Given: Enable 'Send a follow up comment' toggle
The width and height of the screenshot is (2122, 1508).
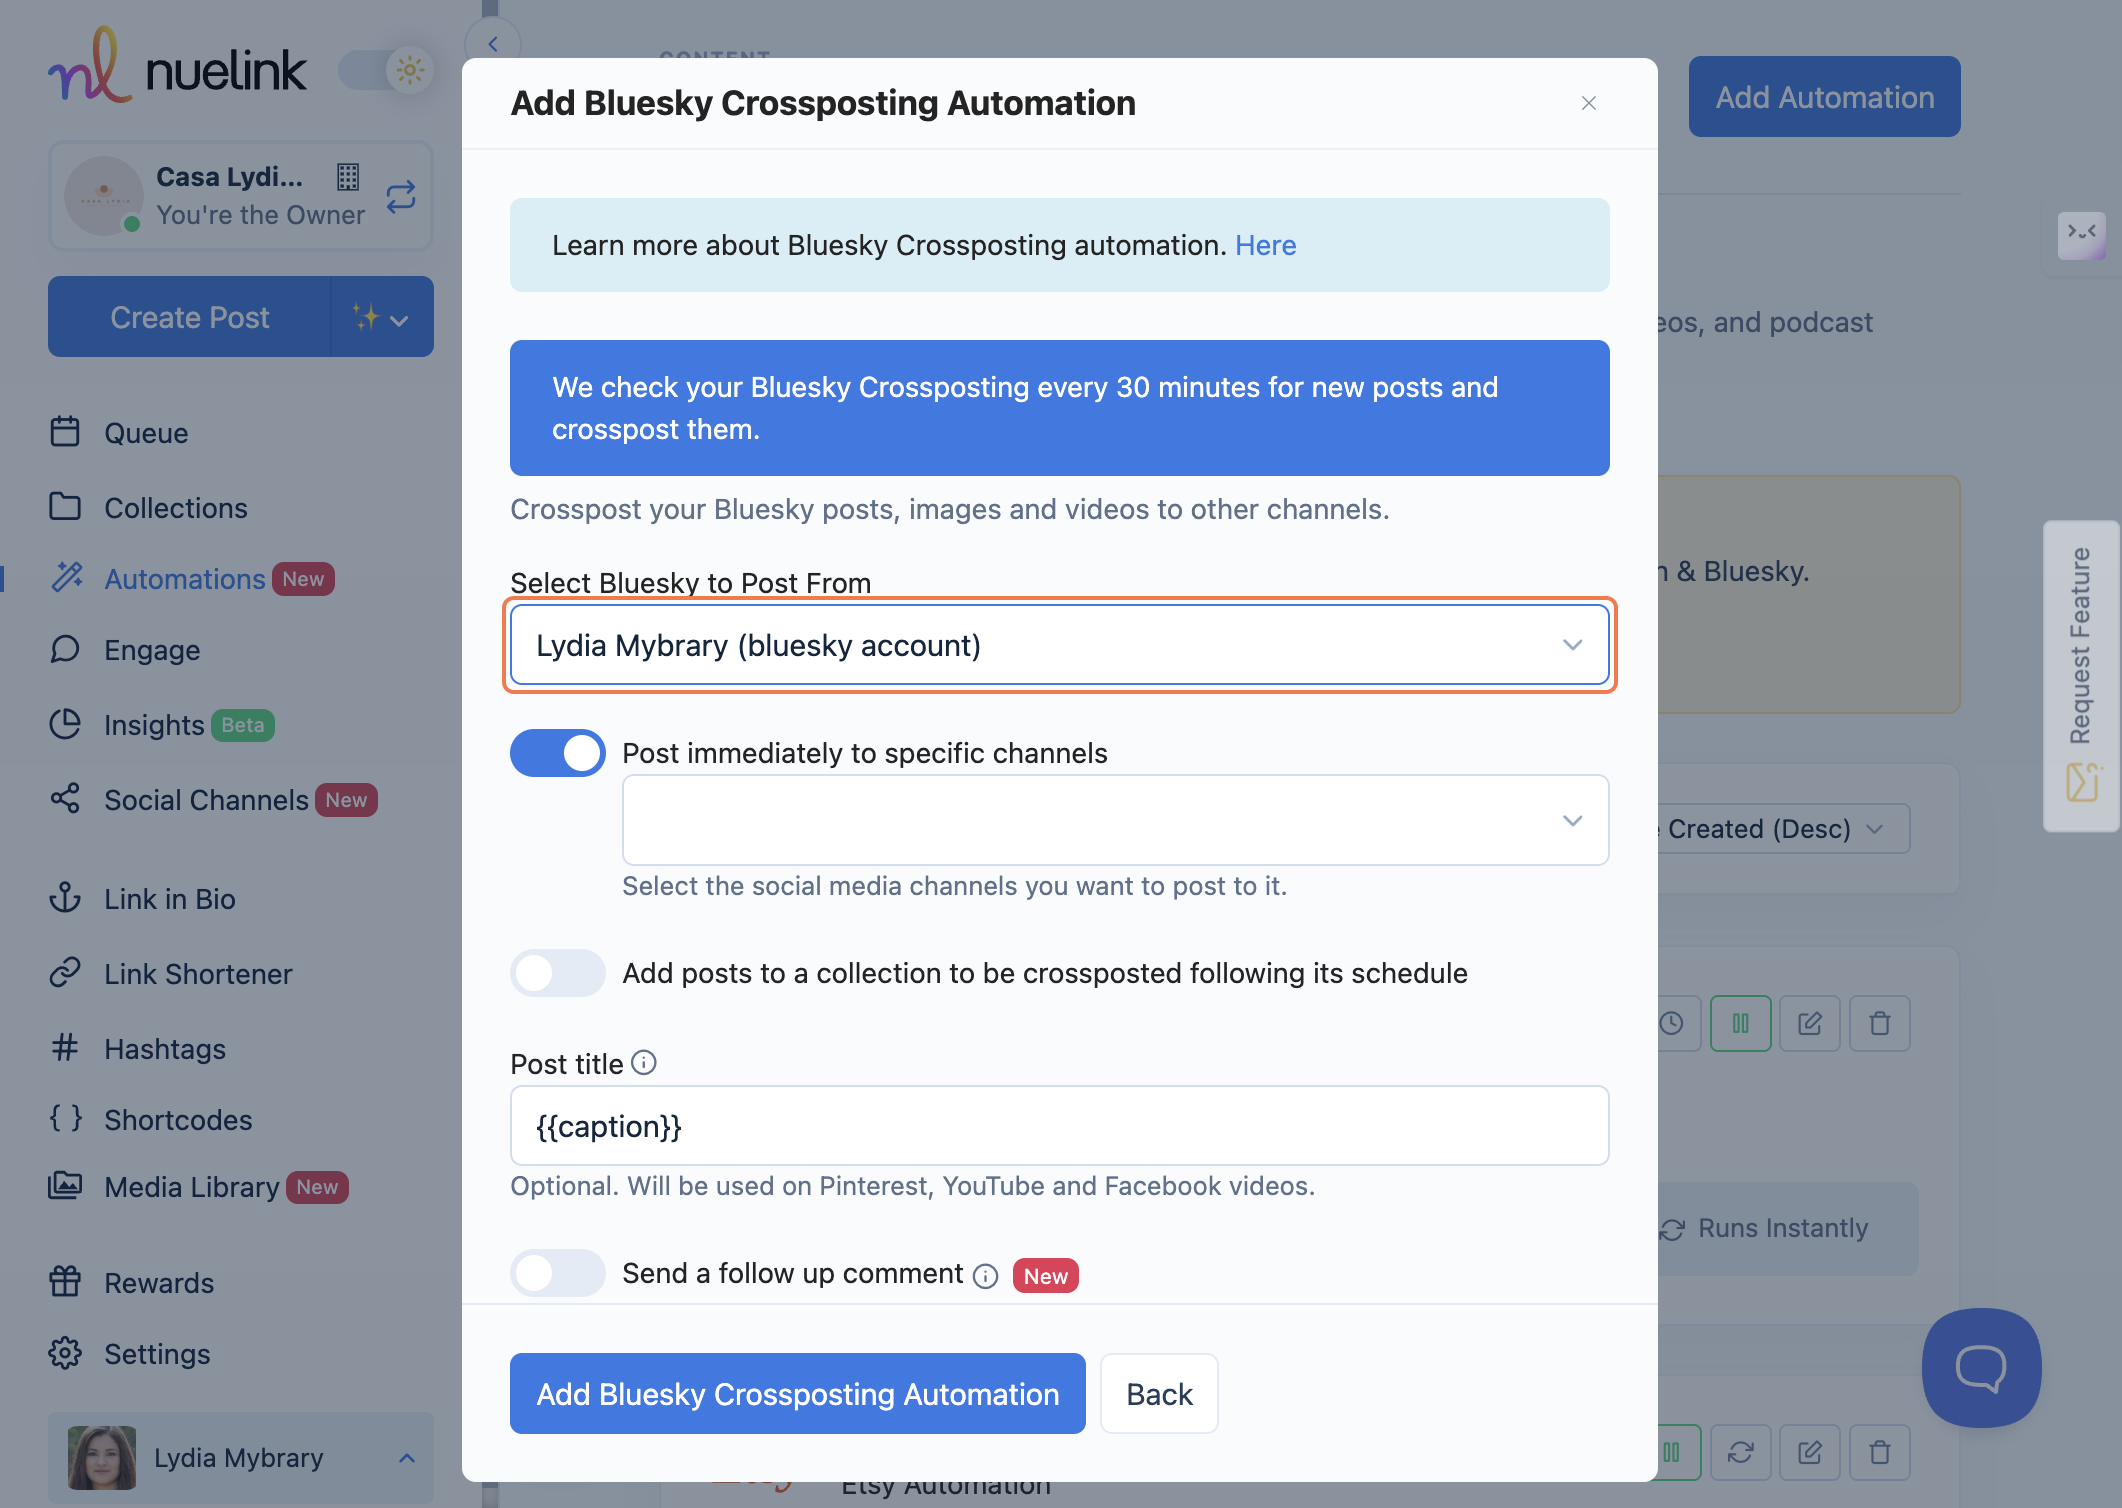Looking at the screenshot, I should click(557, 1273).
